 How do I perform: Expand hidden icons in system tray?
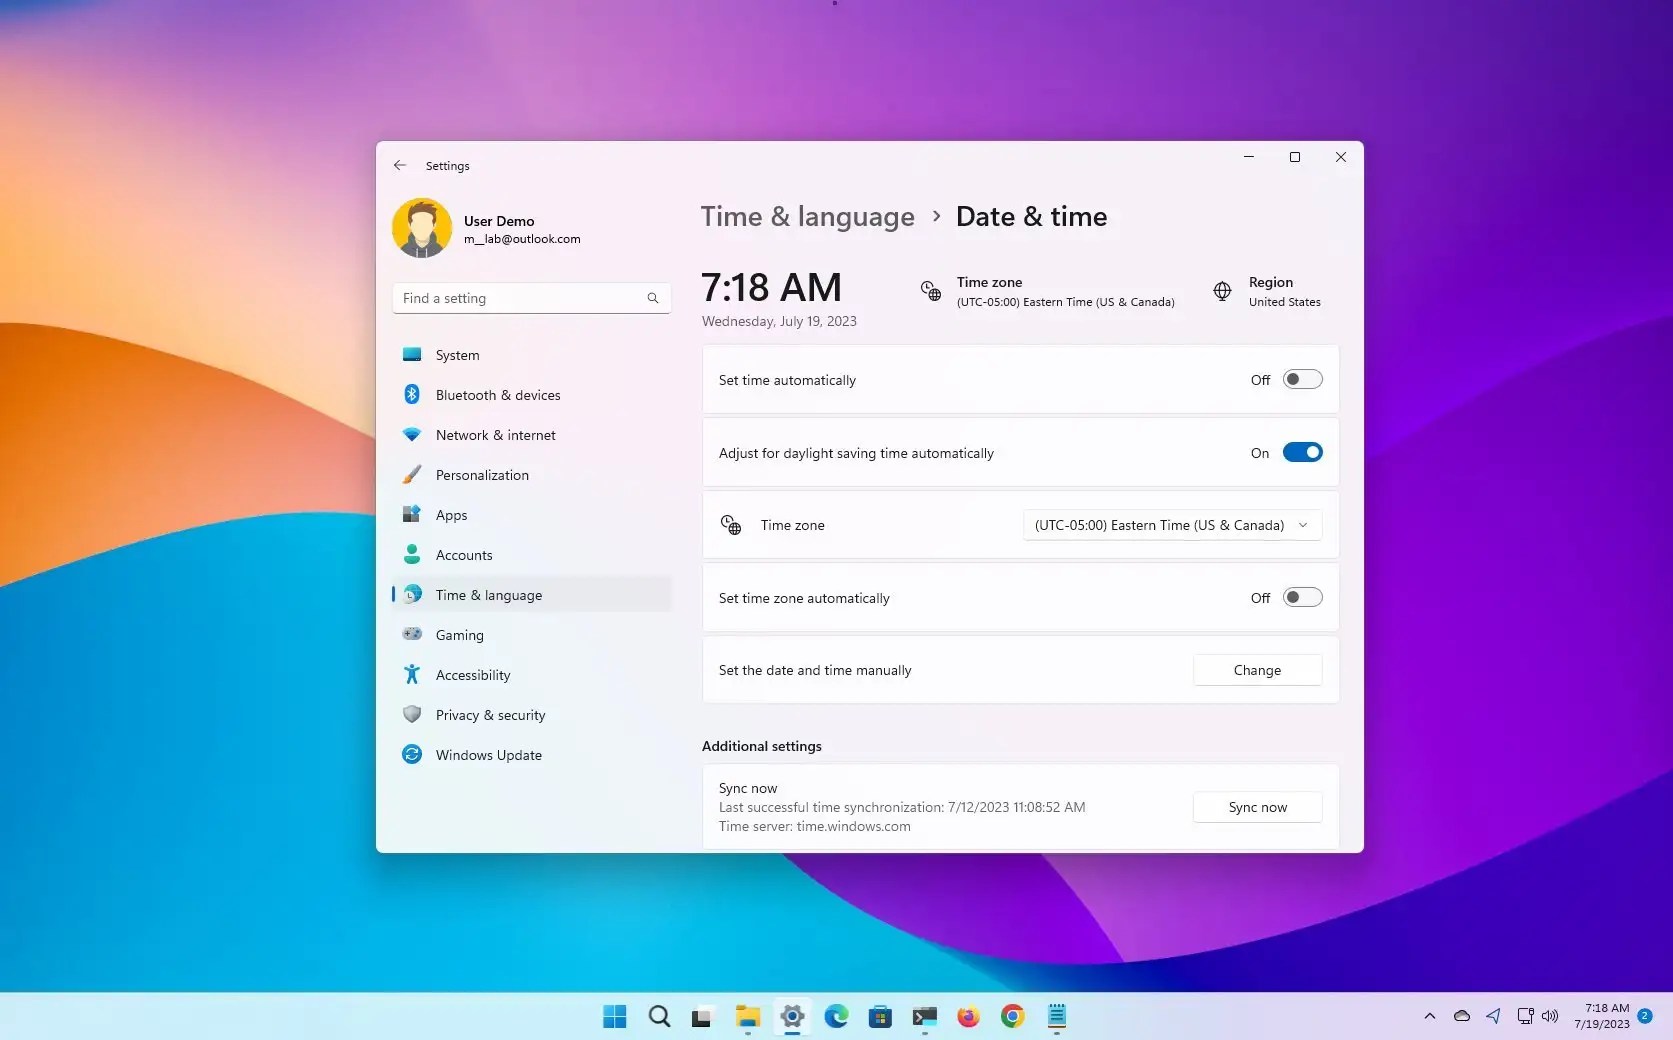tap(1429, 1016)
